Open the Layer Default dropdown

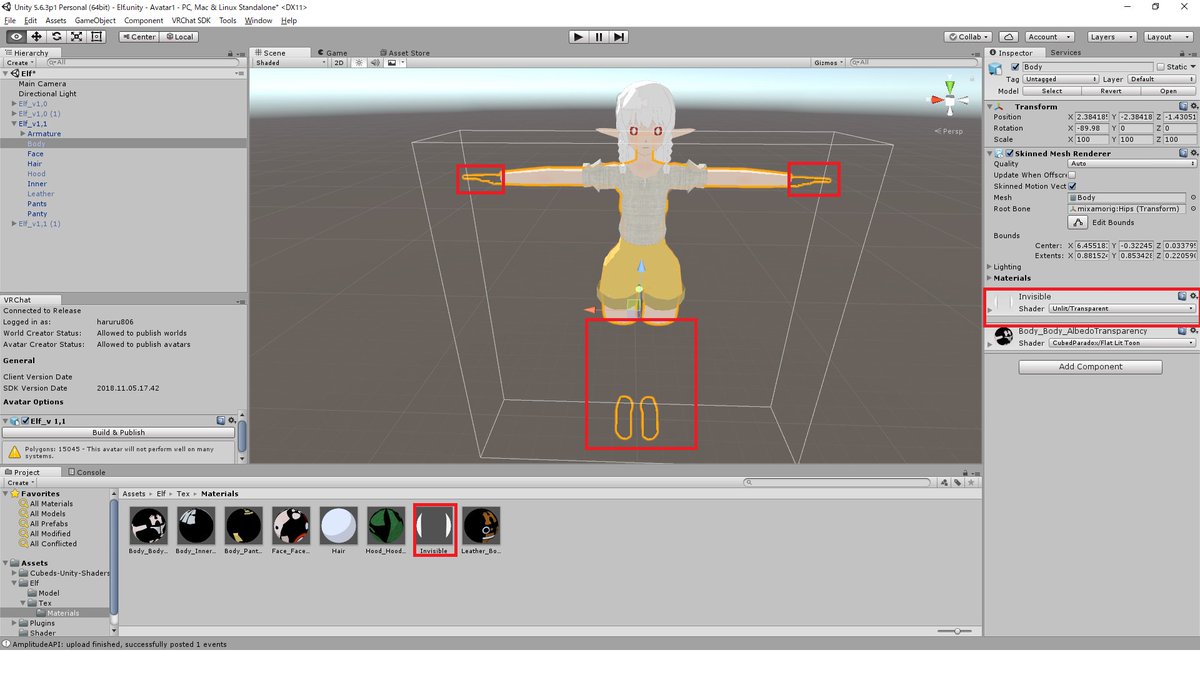coord(1160,79)
